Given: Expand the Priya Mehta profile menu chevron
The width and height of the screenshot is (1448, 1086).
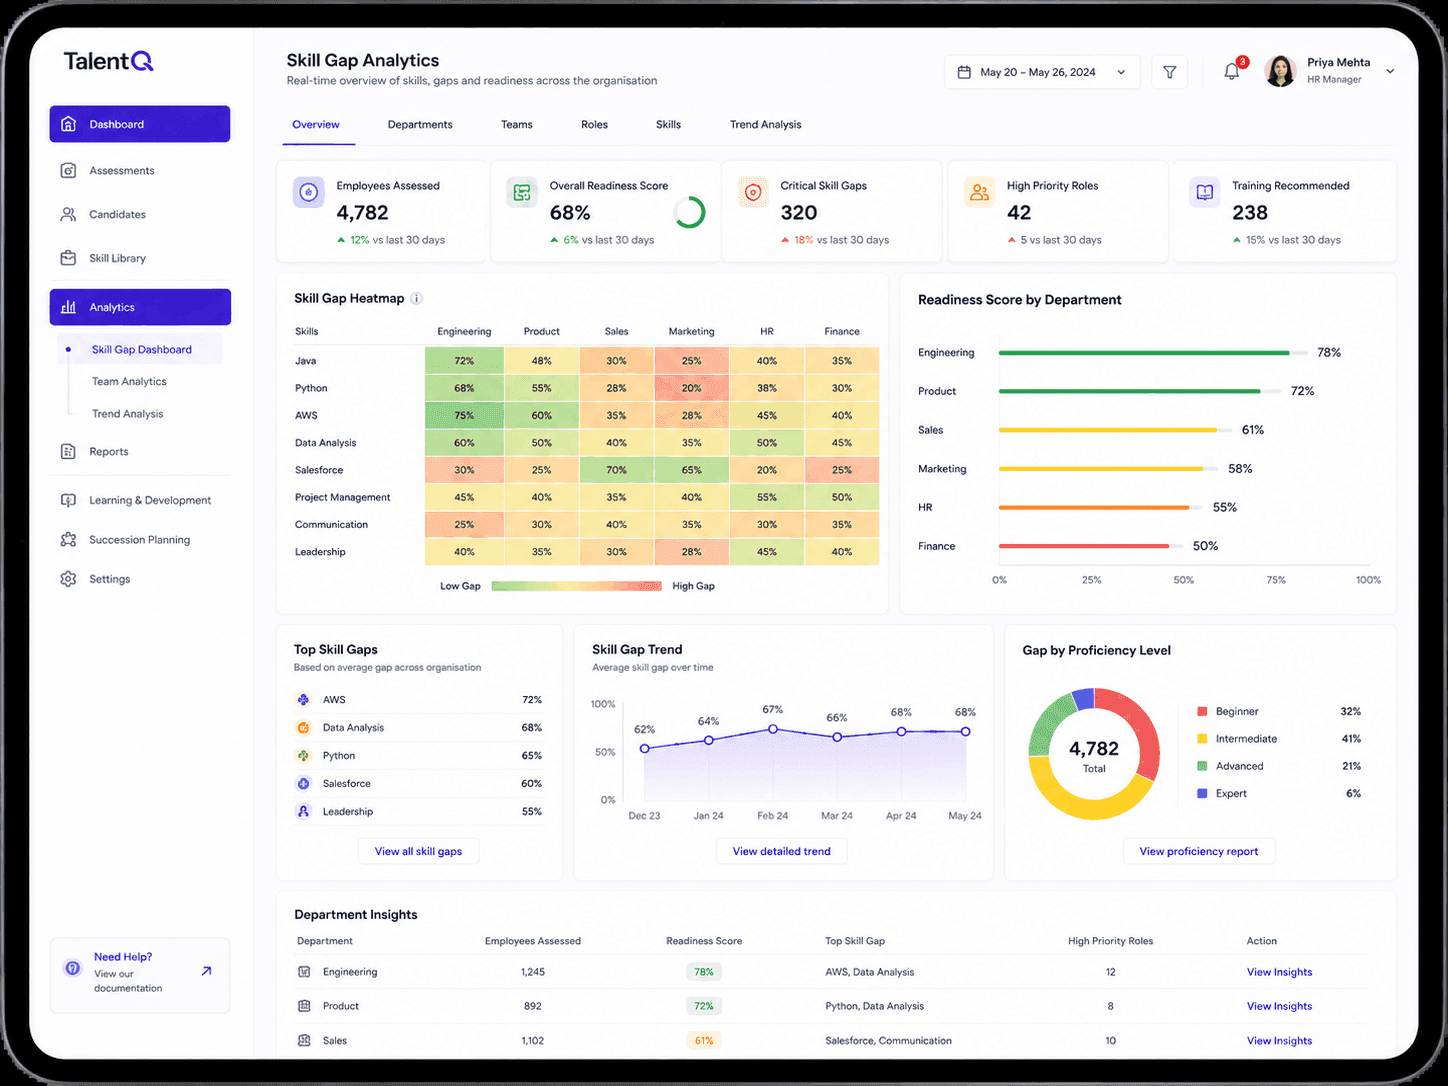Looking at the screenshot, I should pos(1389,71).
